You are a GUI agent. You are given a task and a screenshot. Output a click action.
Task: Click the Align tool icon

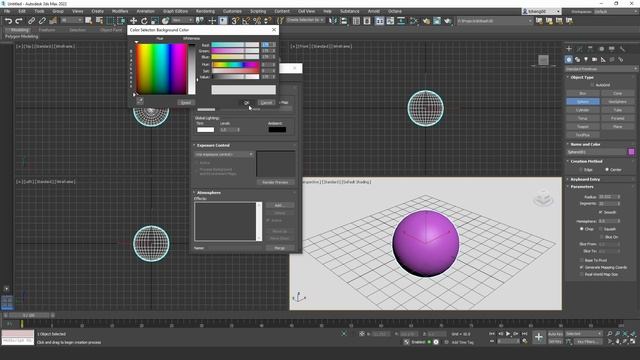(x=344, y=20)
